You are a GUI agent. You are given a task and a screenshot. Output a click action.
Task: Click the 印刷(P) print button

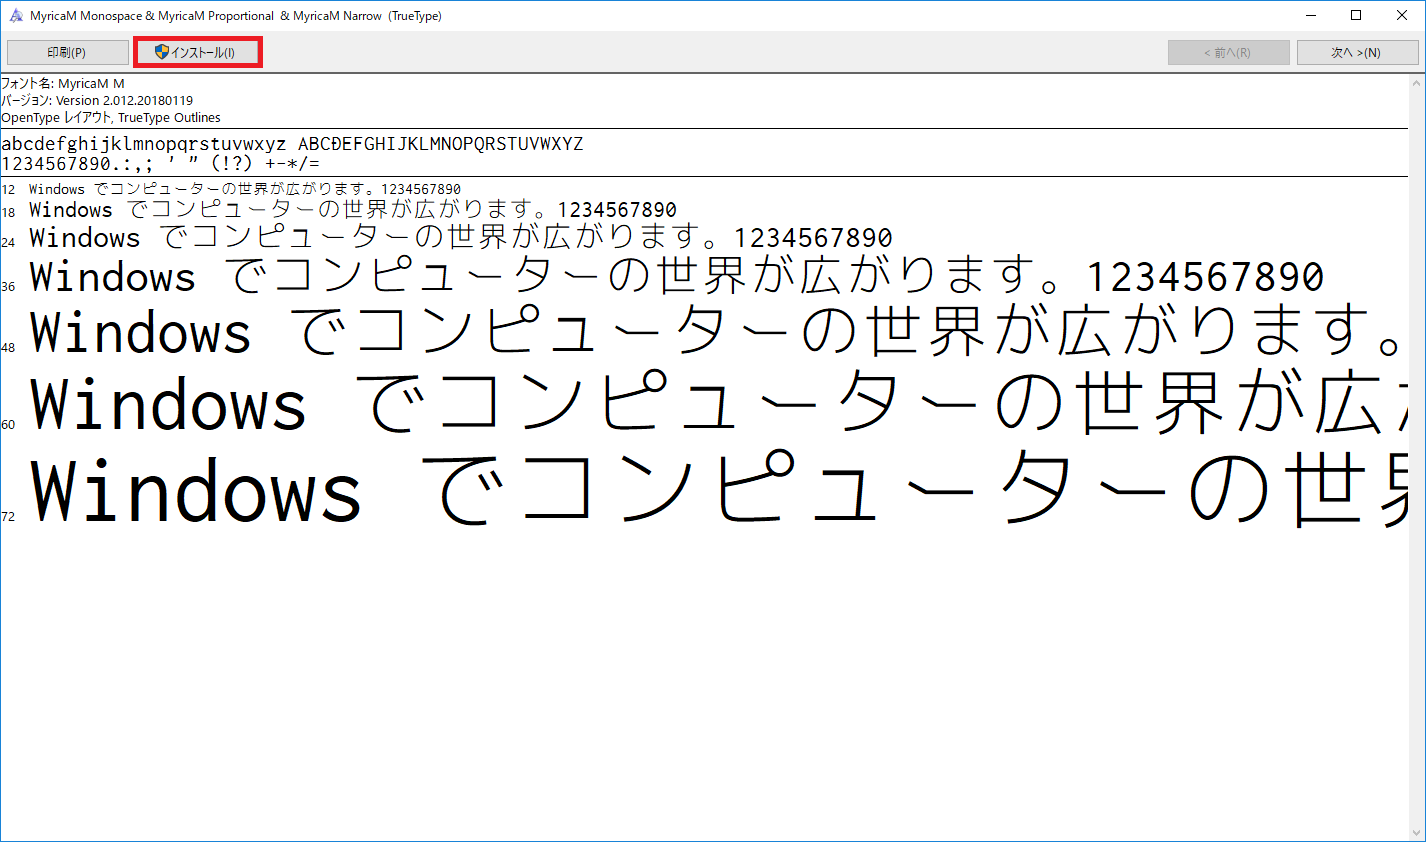pyautogui.click(x=67, y=52)
